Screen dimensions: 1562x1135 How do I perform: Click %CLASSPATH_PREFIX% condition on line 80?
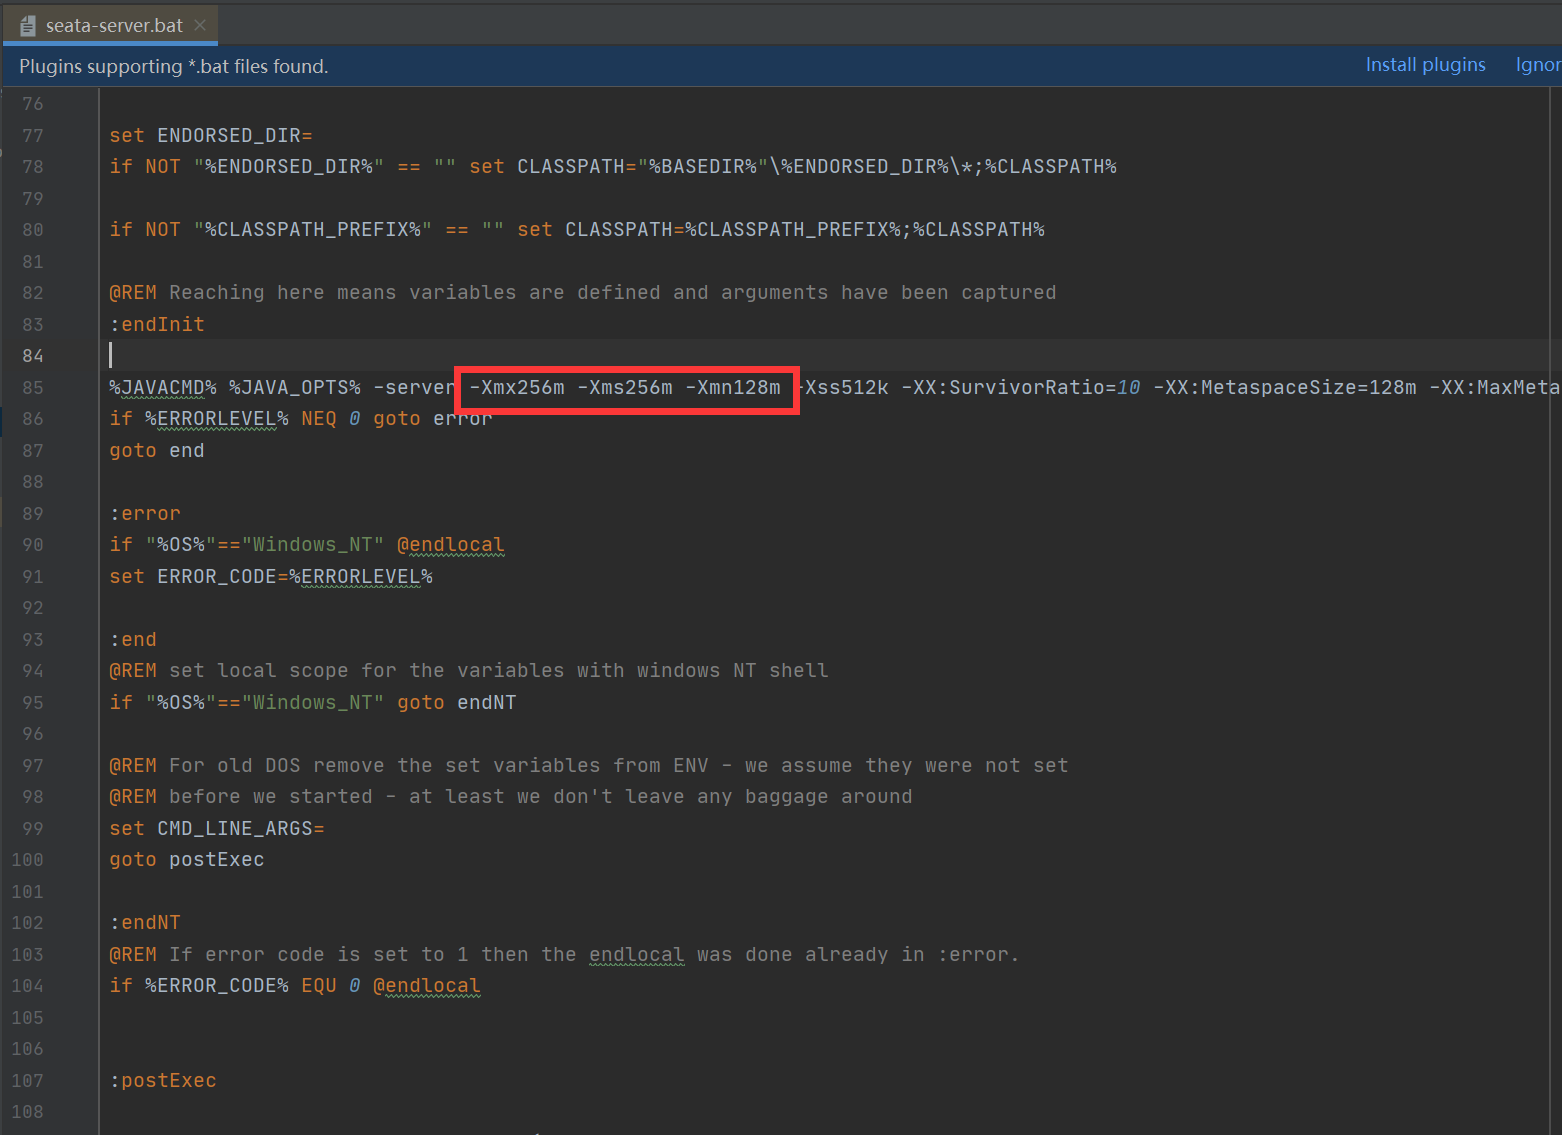tap(313, 229)
